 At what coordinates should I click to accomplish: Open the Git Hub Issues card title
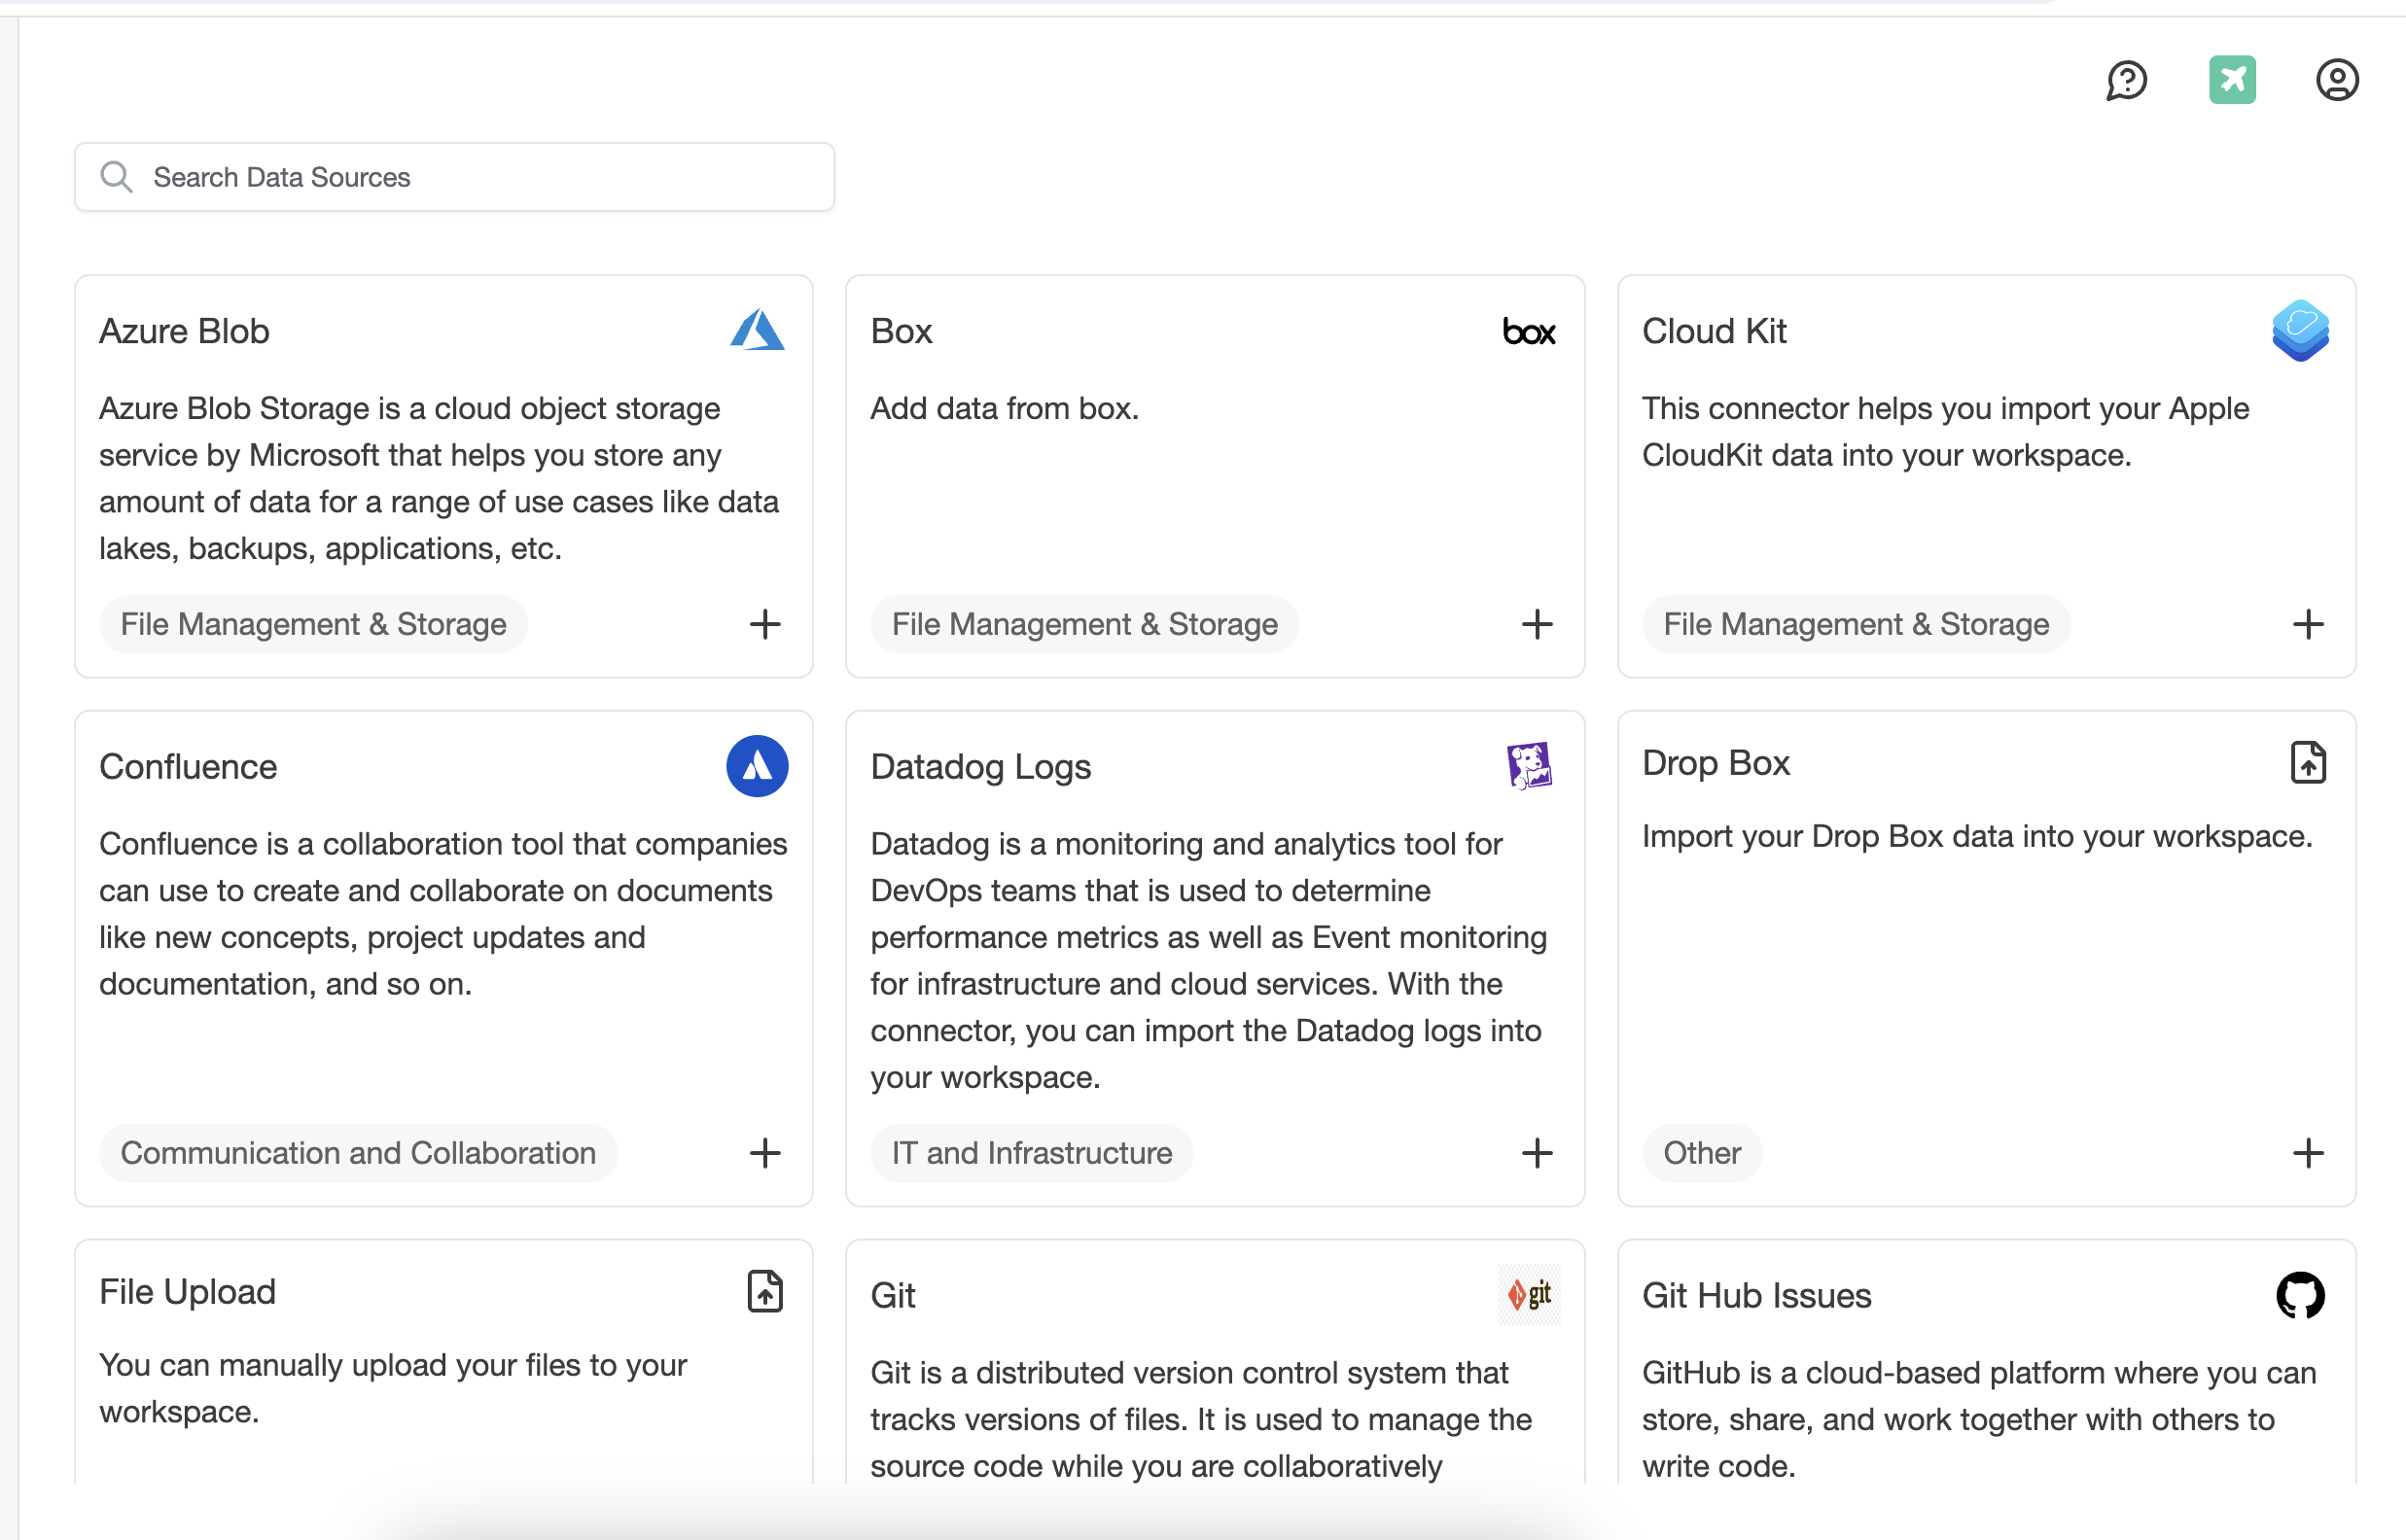(x=1756, y=1296)
